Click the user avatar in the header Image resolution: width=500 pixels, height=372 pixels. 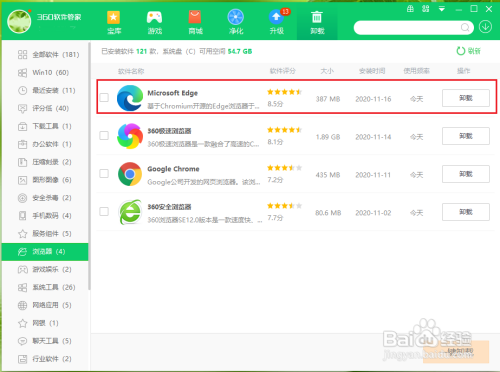point(19,22)
